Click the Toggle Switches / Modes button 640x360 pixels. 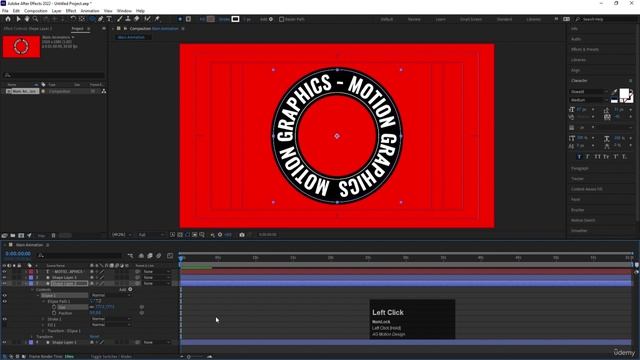pos(111,356)
